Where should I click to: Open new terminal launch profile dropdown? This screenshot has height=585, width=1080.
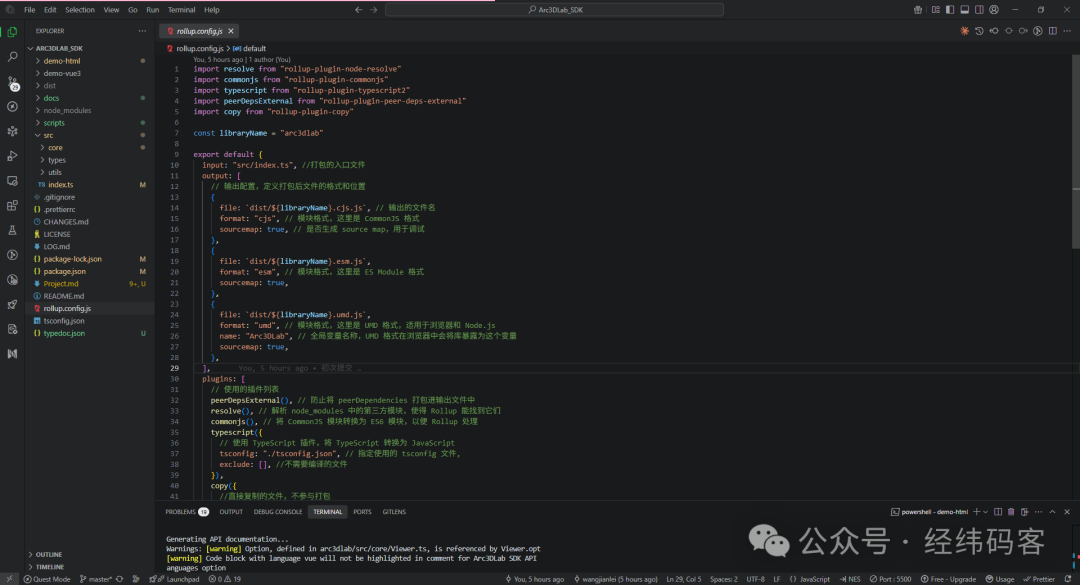pyautogui.click(x=986, y=512)
